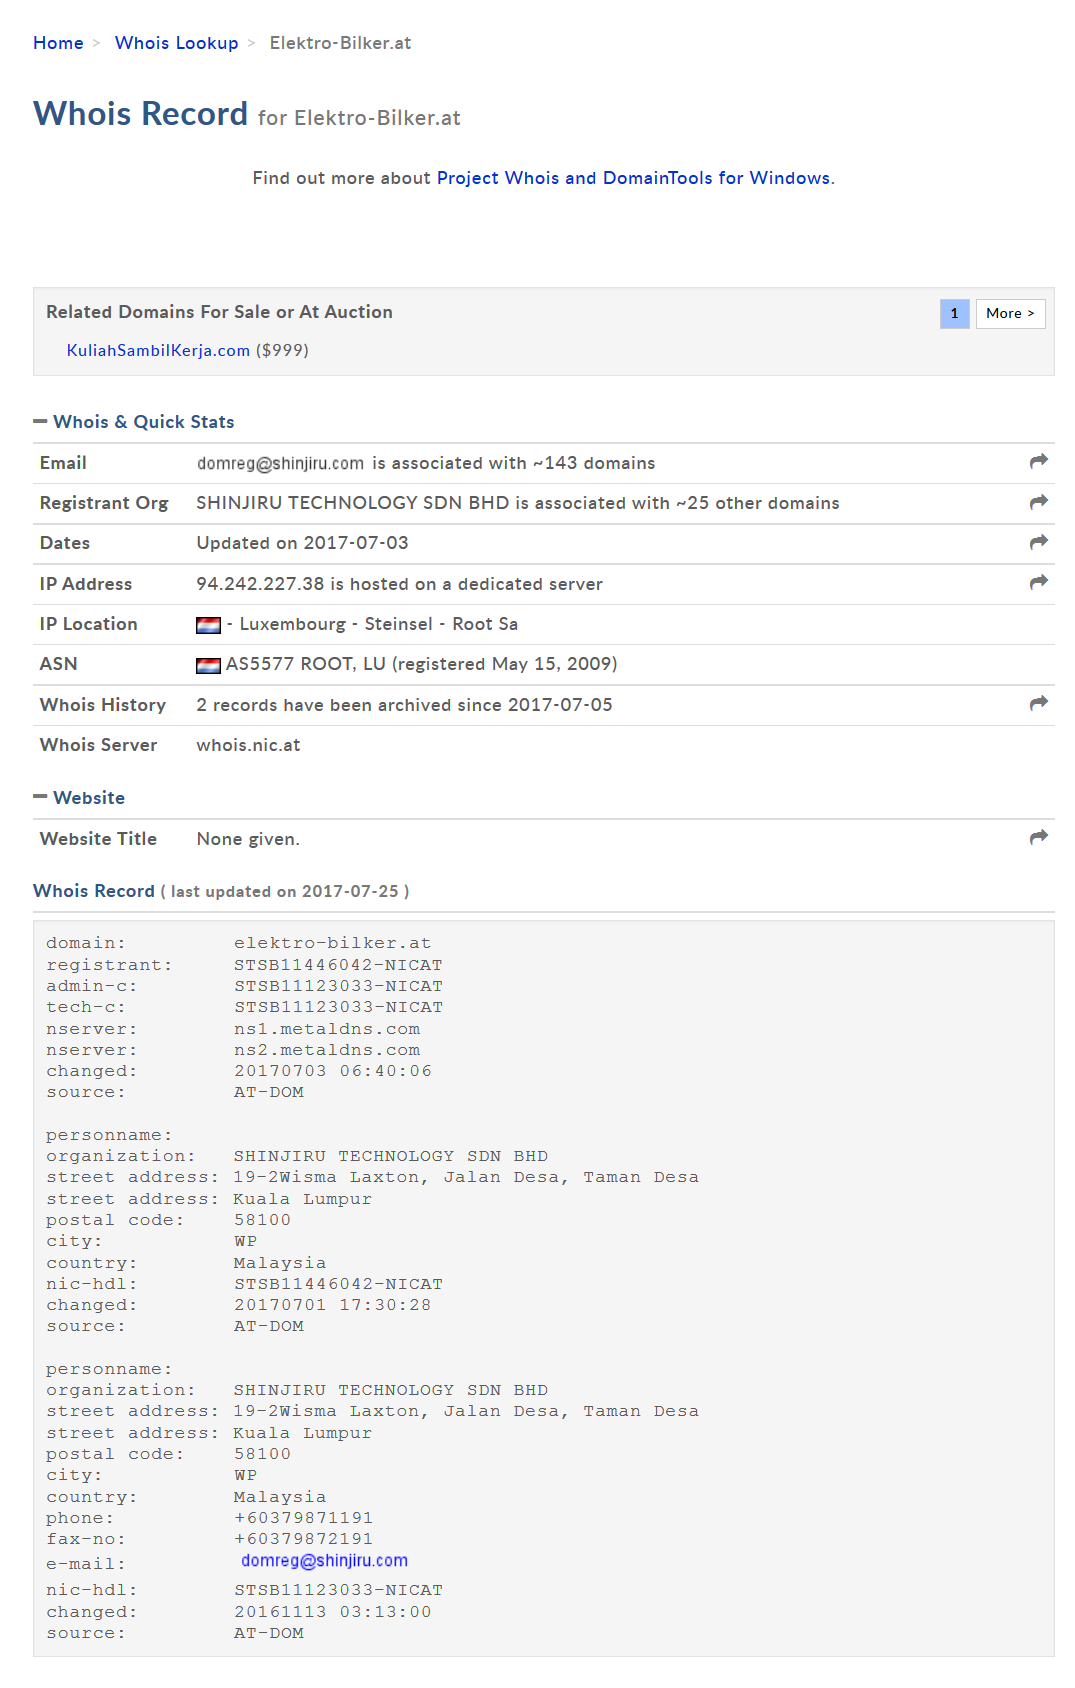This screenshot has width=1075, height=1688.
Task: Click IP address 94.242.227.38 text
Action: tap(260, 584)
